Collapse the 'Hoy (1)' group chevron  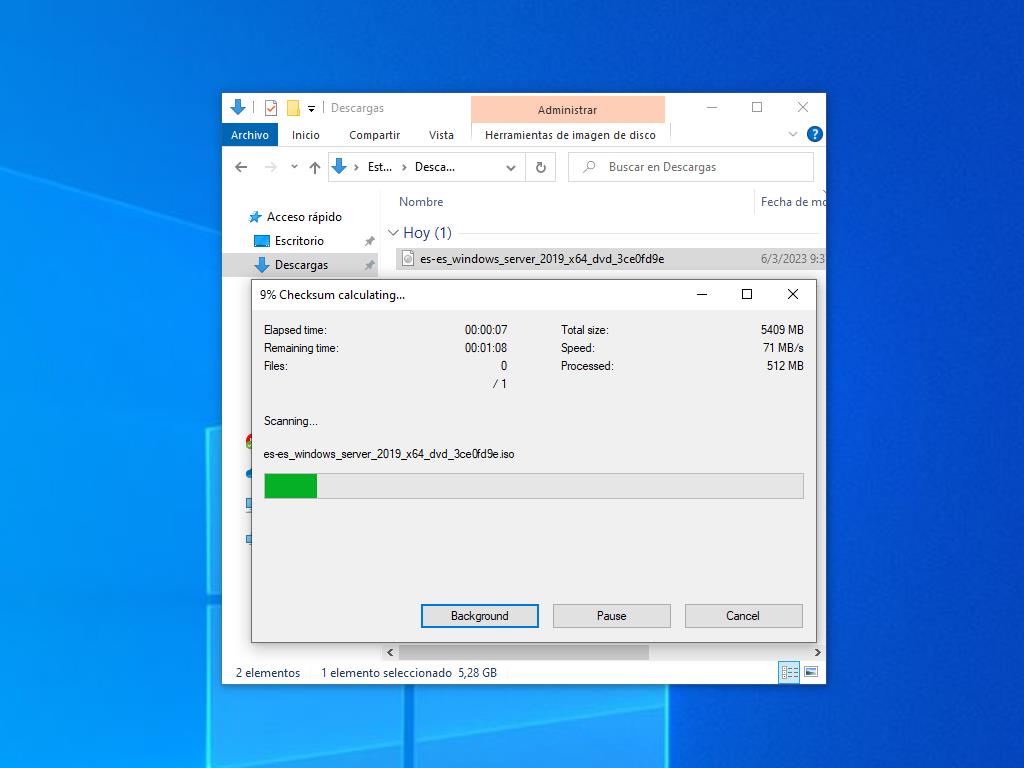[393, 232]
